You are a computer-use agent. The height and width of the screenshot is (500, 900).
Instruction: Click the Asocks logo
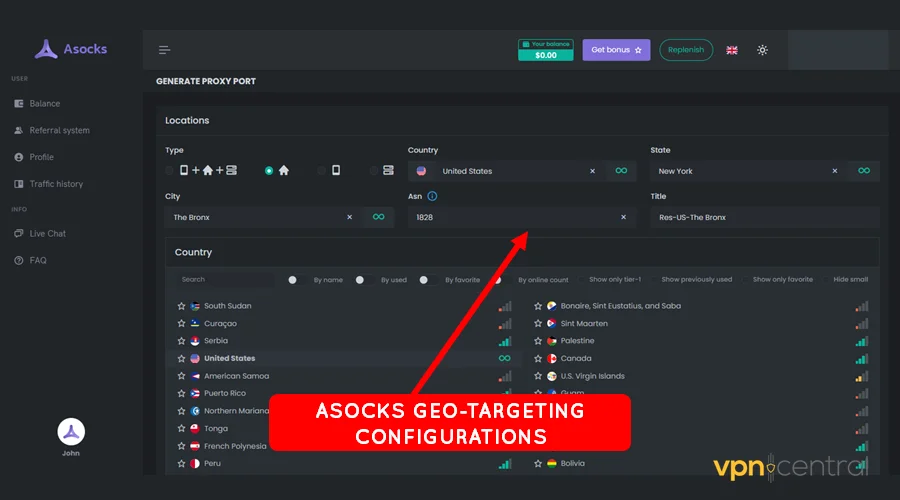tap(71, 49)
